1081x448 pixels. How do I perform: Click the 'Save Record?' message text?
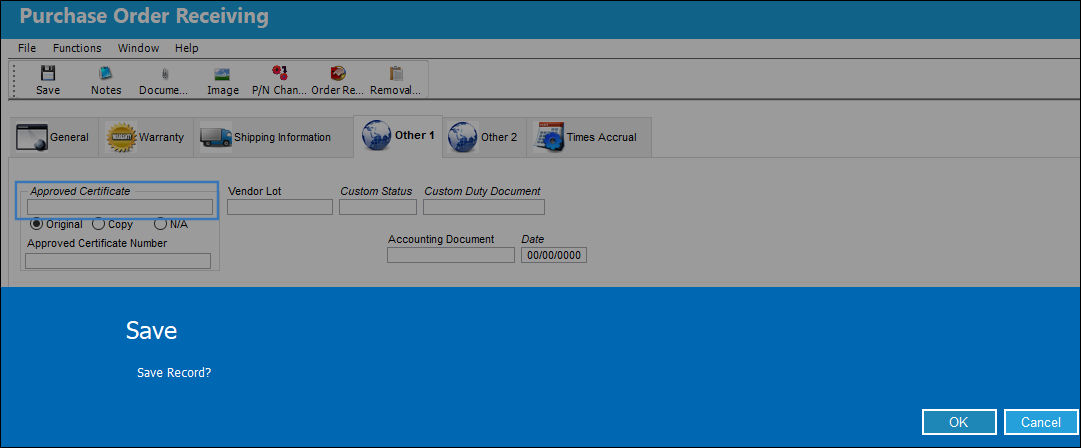174,373
